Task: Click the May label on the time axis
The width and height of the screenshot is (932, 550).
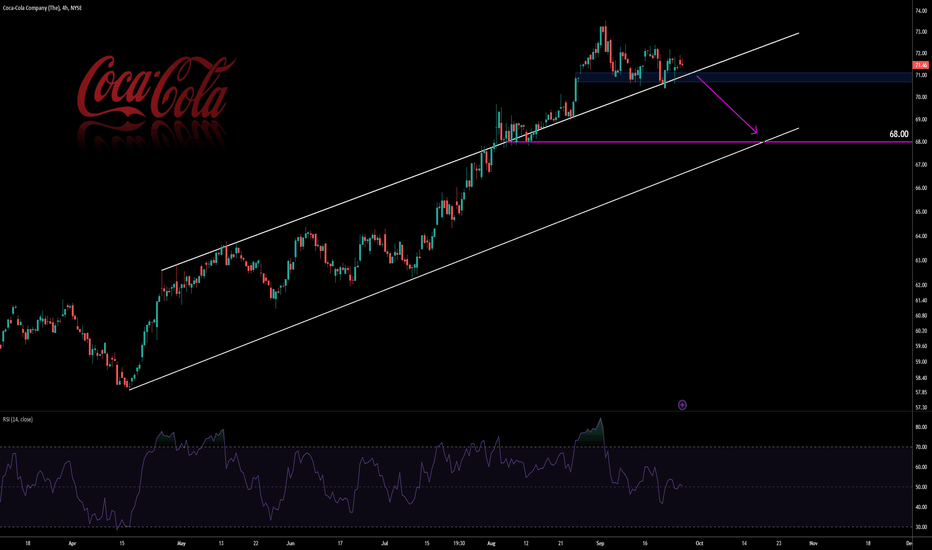Action: click(181, 543)
